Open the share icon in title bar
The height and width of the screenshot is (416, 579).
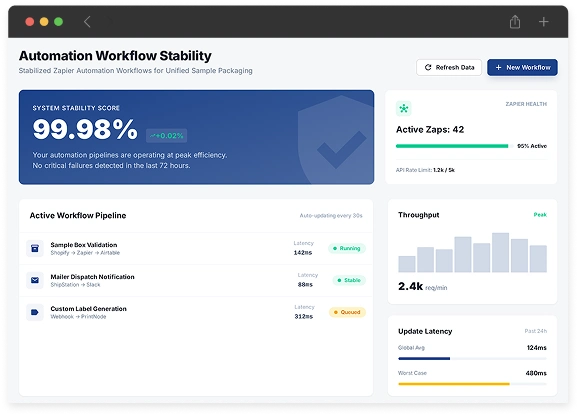(x=515, y=22)
